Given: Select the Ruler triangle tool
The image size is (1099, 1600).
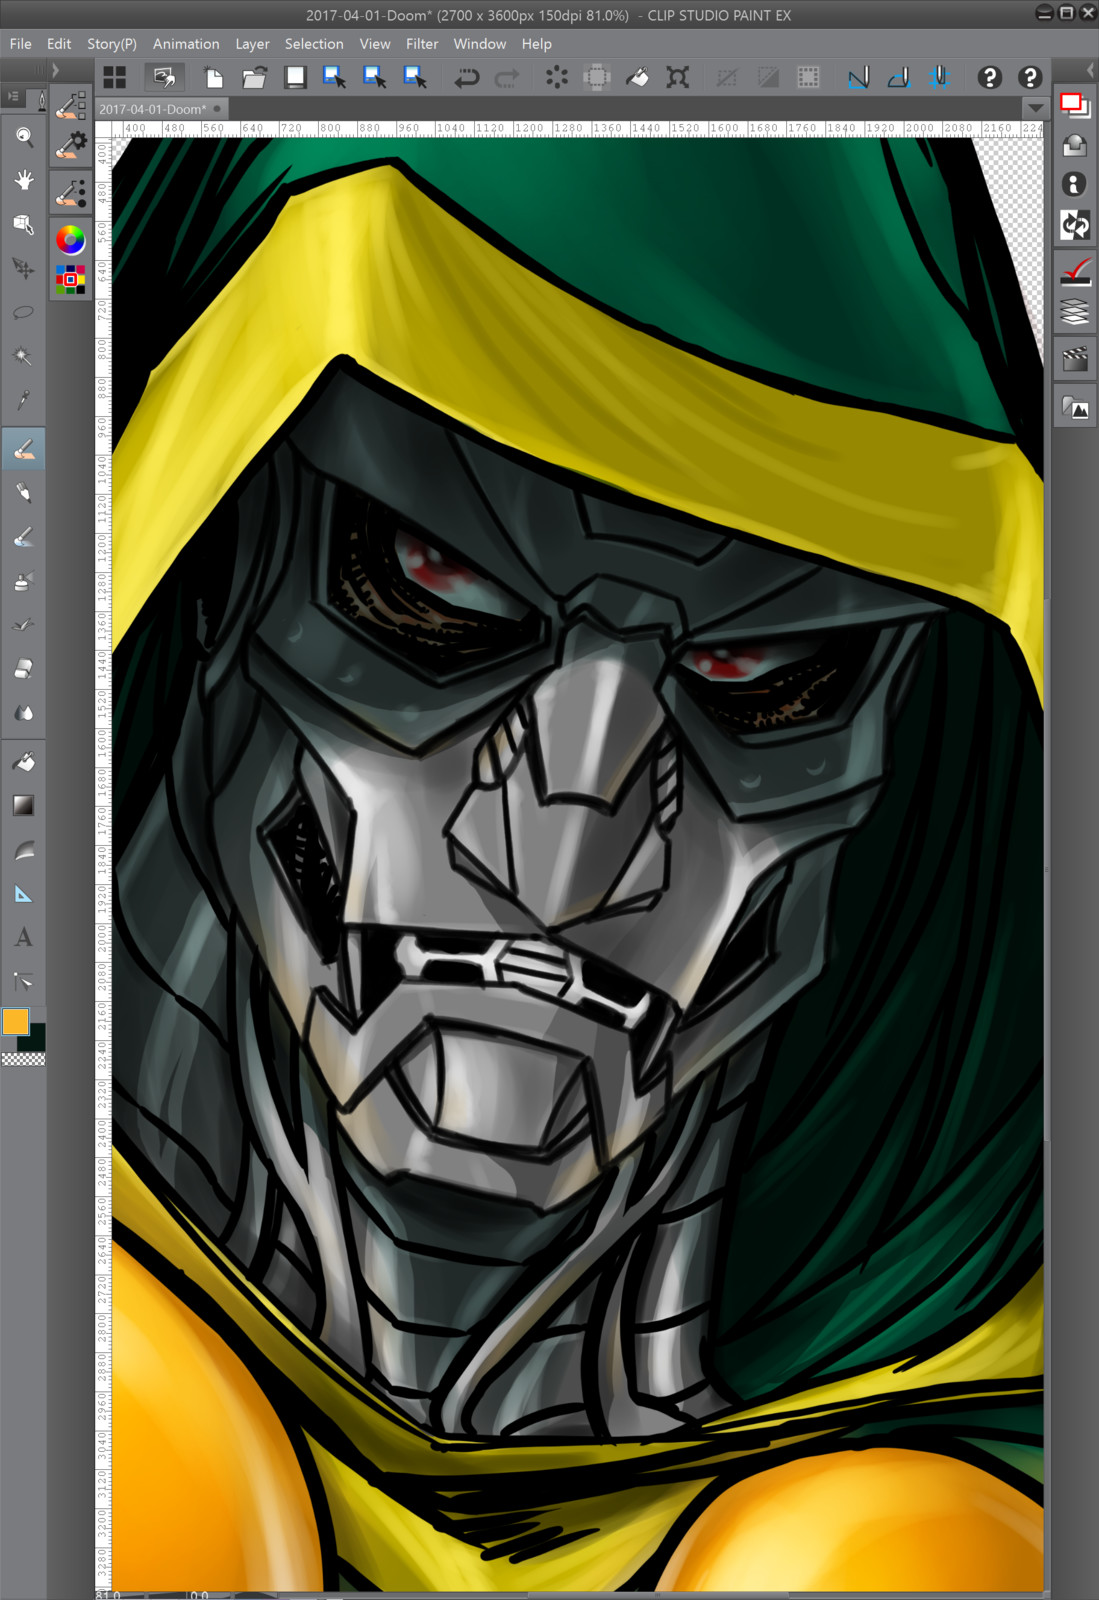Looking at the screenshot, I should [x=24, y=895].
